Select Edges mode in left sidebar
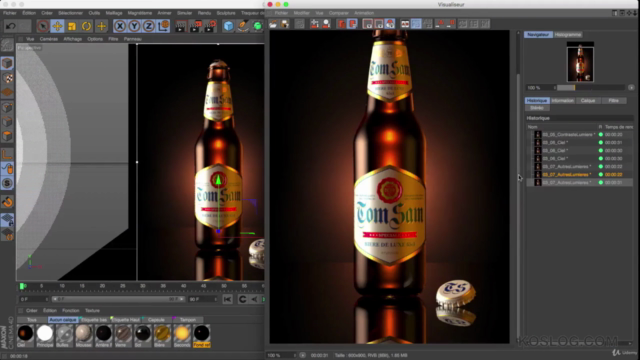Screen dimensions: 640x360 pos(7,122)
